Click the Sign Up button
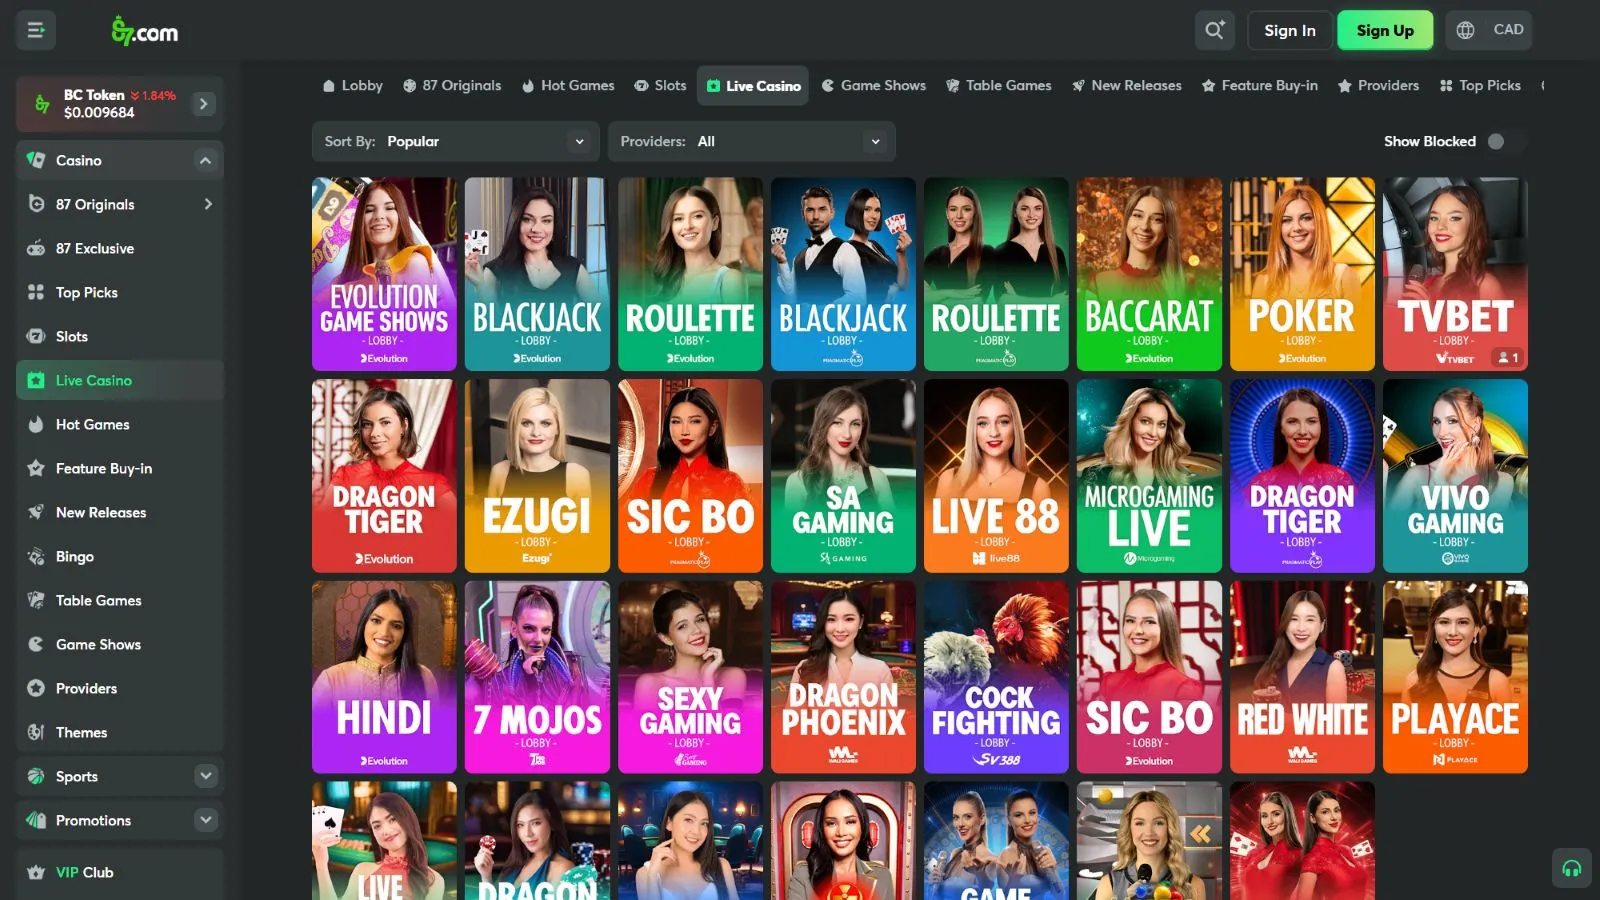This screenshot has width=1600, height=900. [x=1384, y=30]
